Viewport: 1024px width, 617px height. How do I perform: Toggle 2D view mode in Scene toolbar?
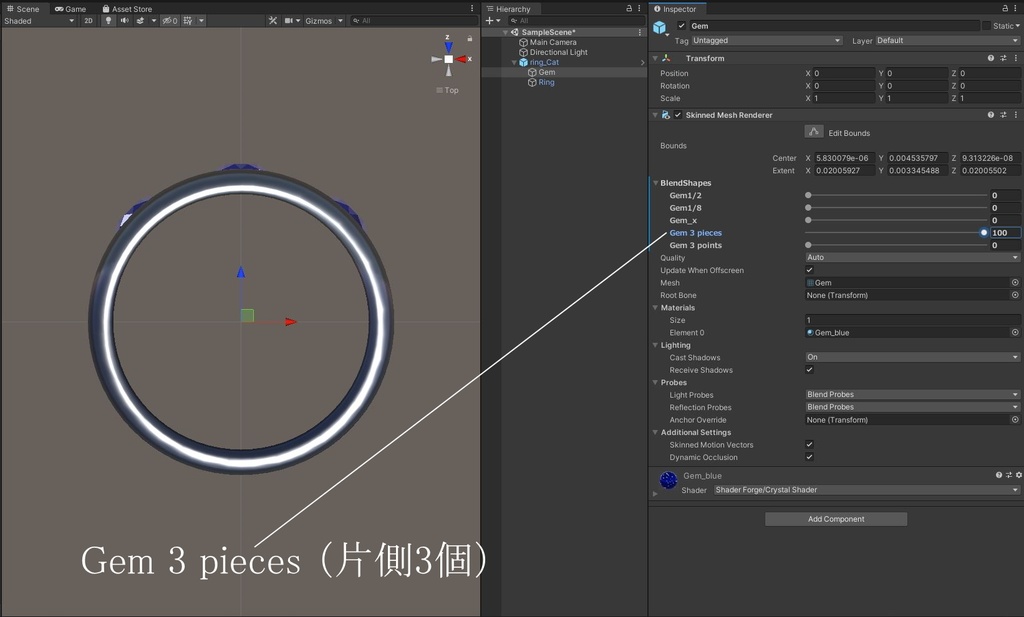pos(88,21)
